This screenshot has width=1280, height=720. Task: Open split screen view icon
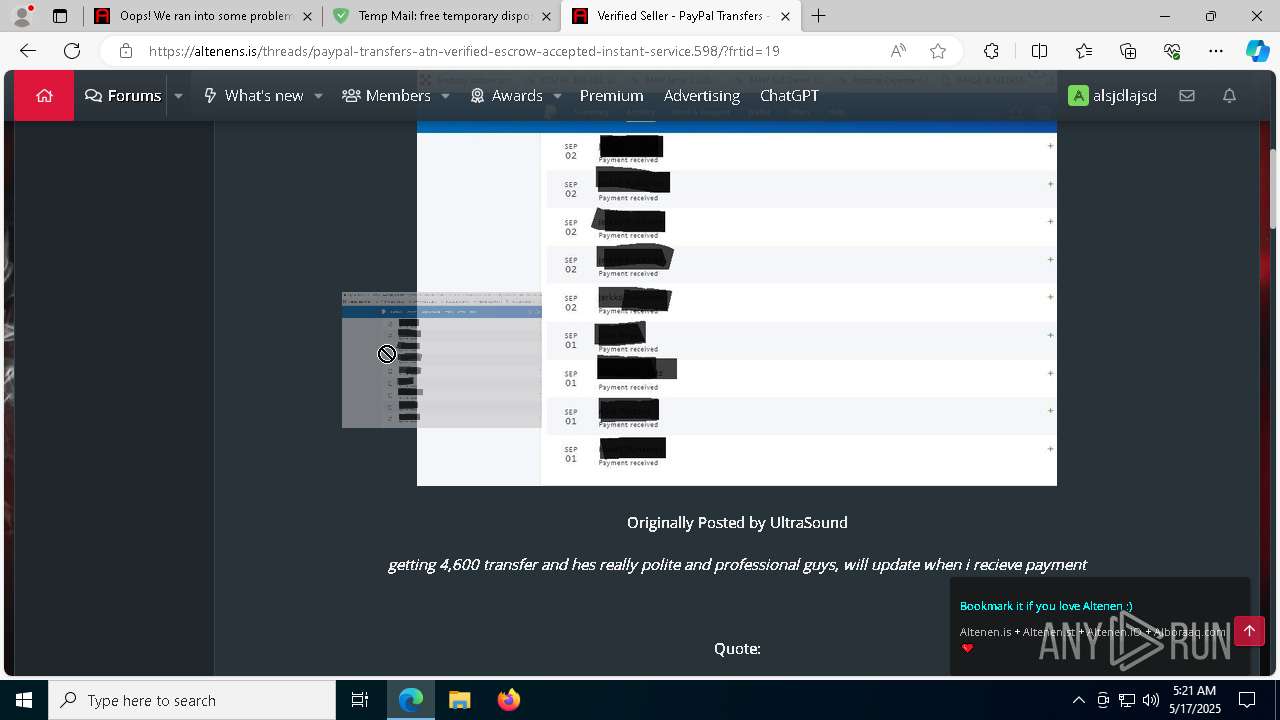pyautogui.click(x=1039, y=51)
